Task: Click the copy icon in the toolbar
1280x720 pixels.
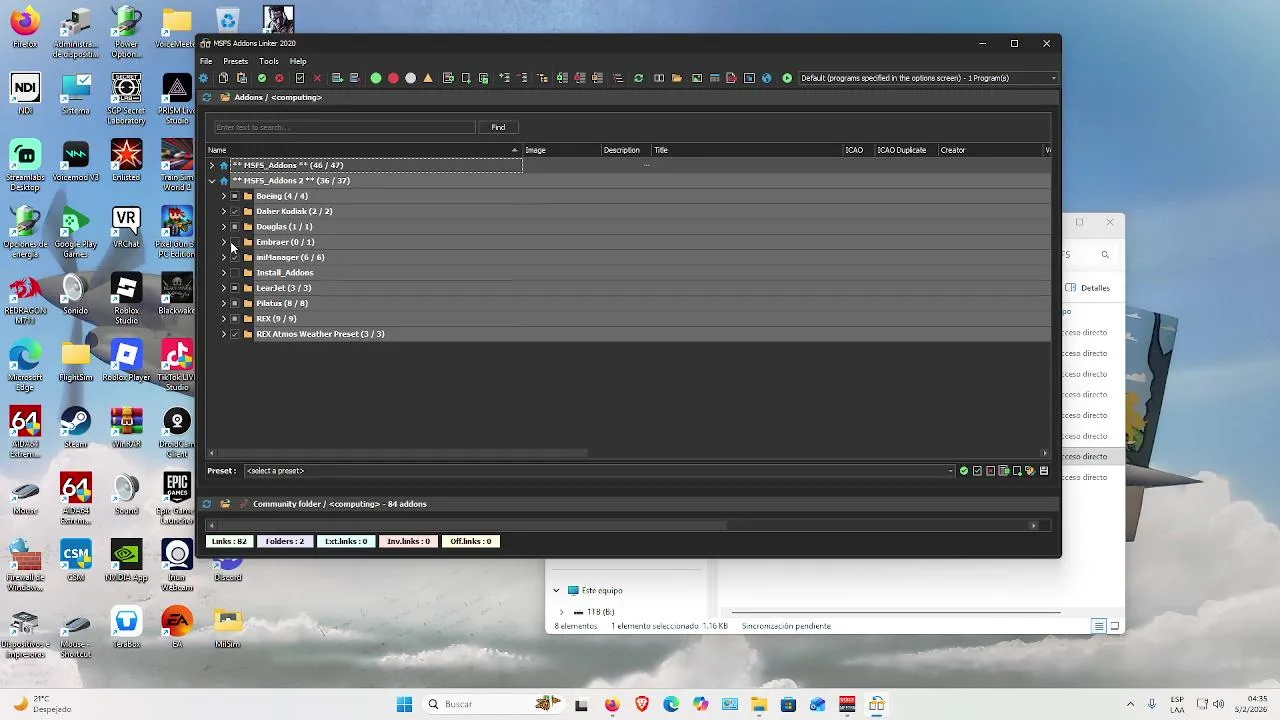Action: (x=223, y=78)
